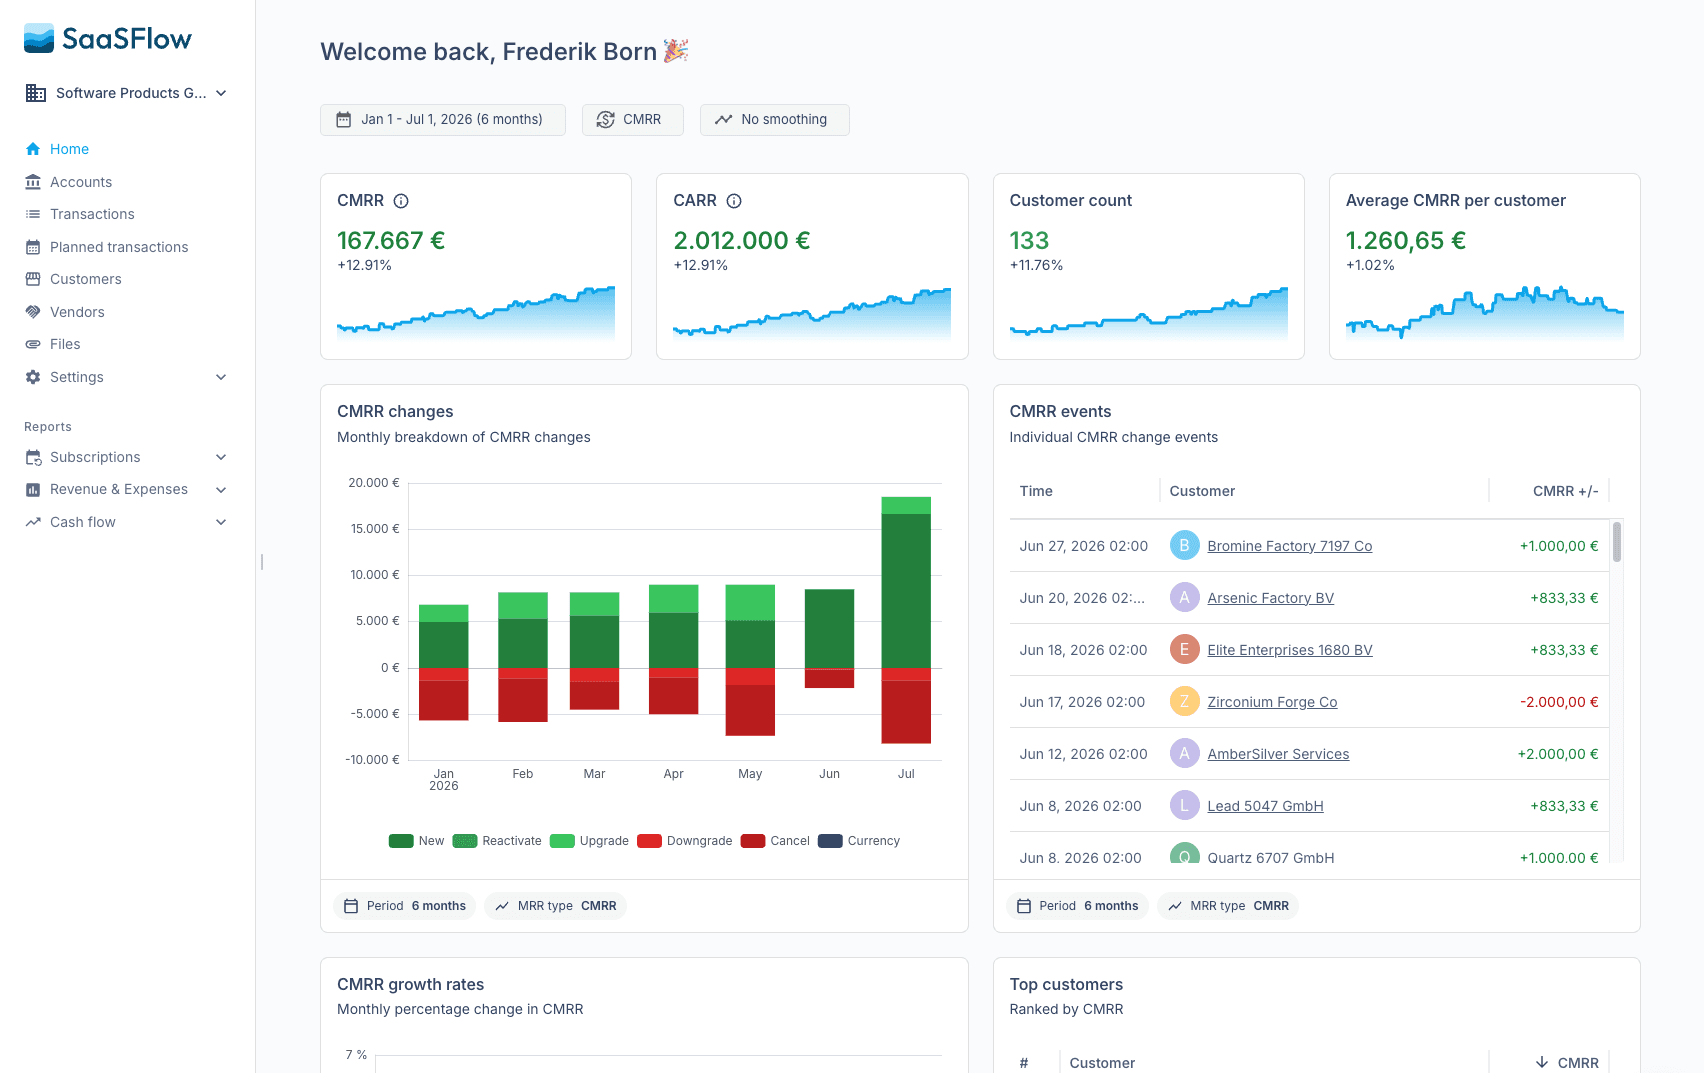Image resolution: width=1704 pixels, height=1073 pixels.
Task: Change MRR type CMRR in CMRR changes
Action: [x=556, y=906]
